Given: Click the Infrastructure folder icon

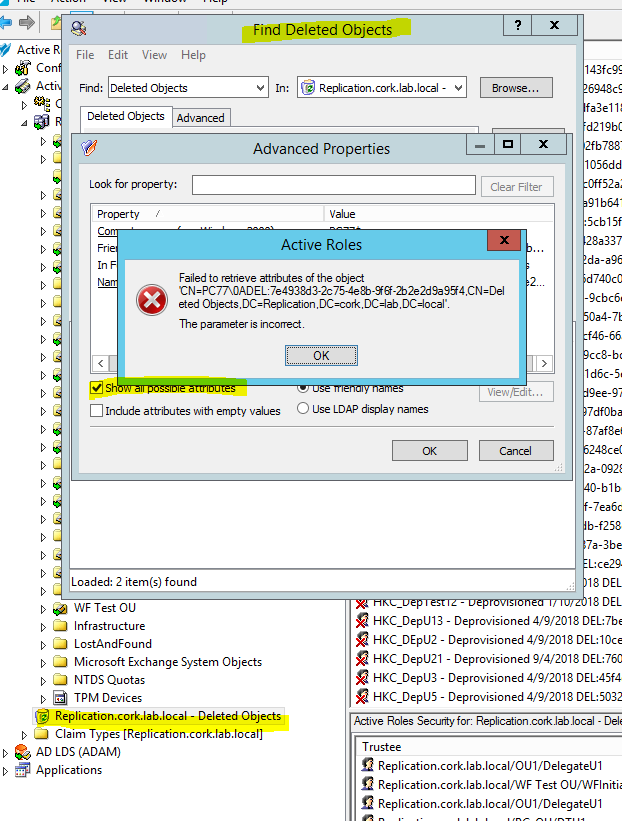Looking at the screenshot, I should [60, 626].
